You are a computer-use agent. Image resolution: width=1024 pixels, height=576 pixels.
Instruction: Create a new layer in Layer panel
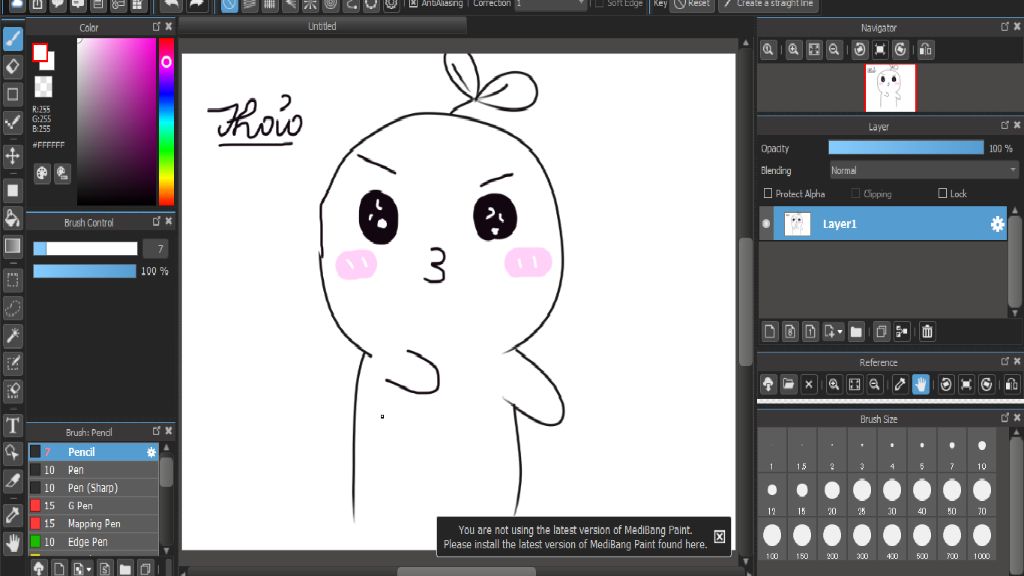pyautogui.click(x=770, y=332)
